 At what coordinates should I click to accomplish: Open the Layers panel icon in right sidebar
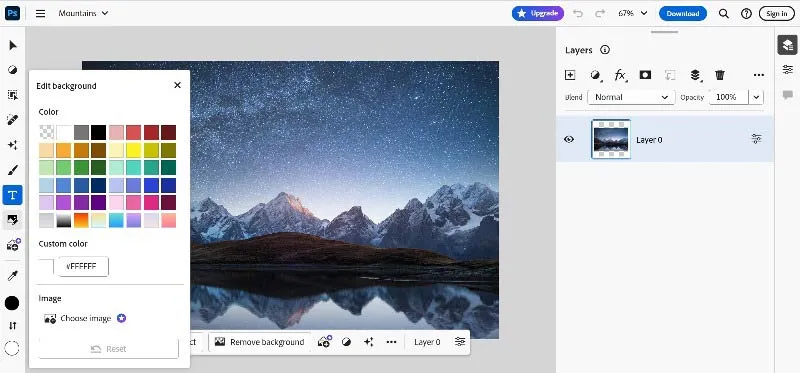coord(787,45)
